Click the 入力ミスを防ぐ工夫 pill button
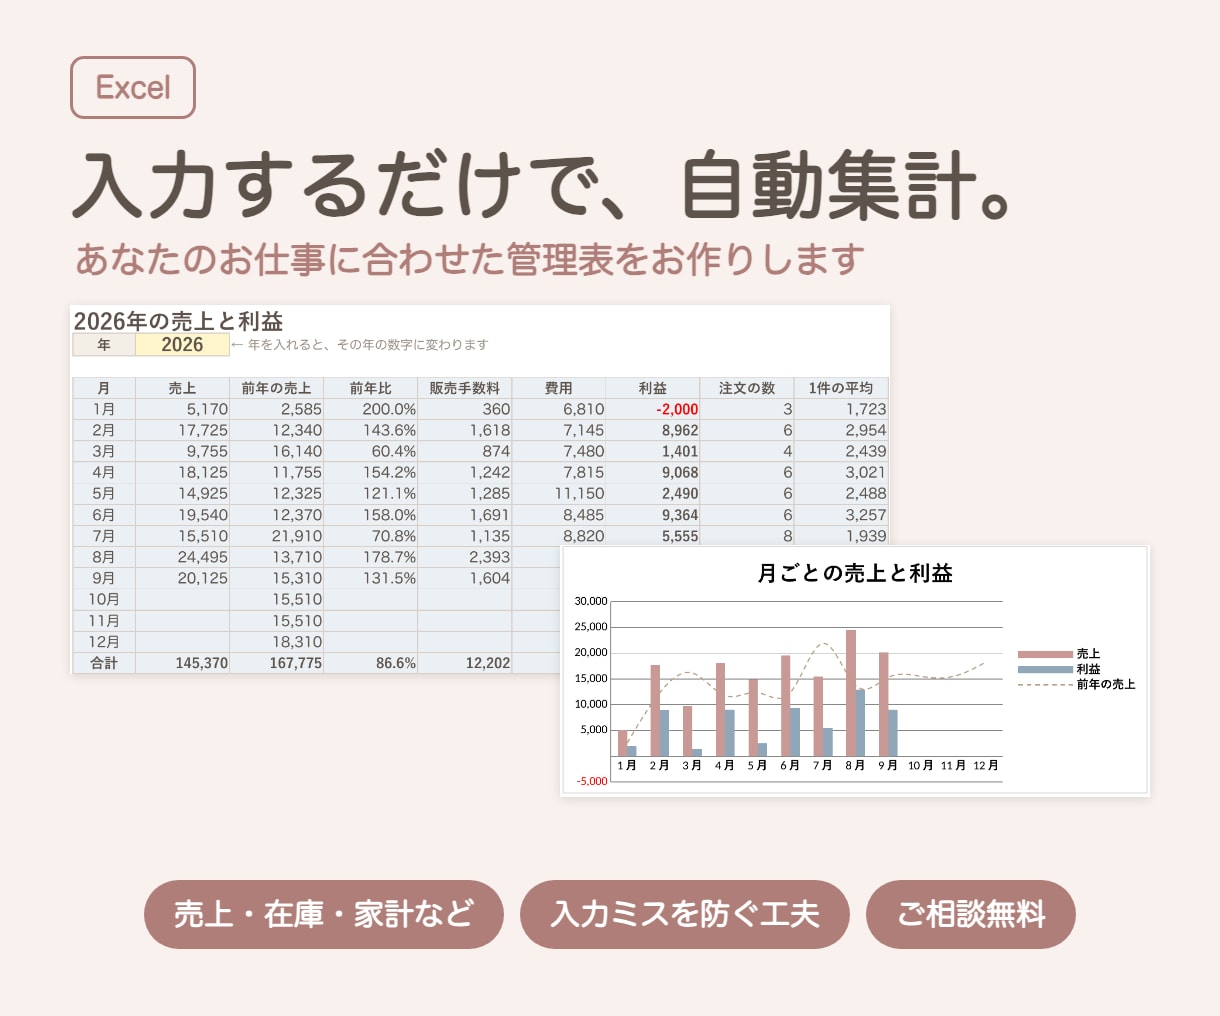Screen dimensions: 1220x1016 [685, 914]
